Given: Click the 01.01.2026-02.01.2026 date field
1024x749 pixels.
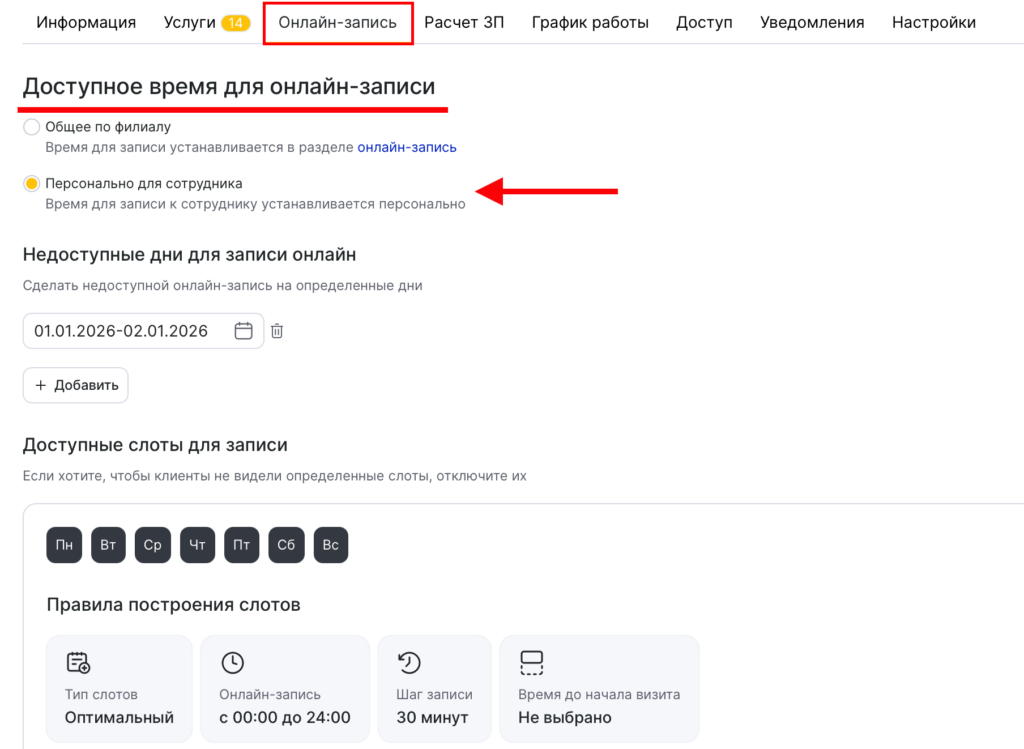Looking at the screenshot, I should (x=143, y=331).
